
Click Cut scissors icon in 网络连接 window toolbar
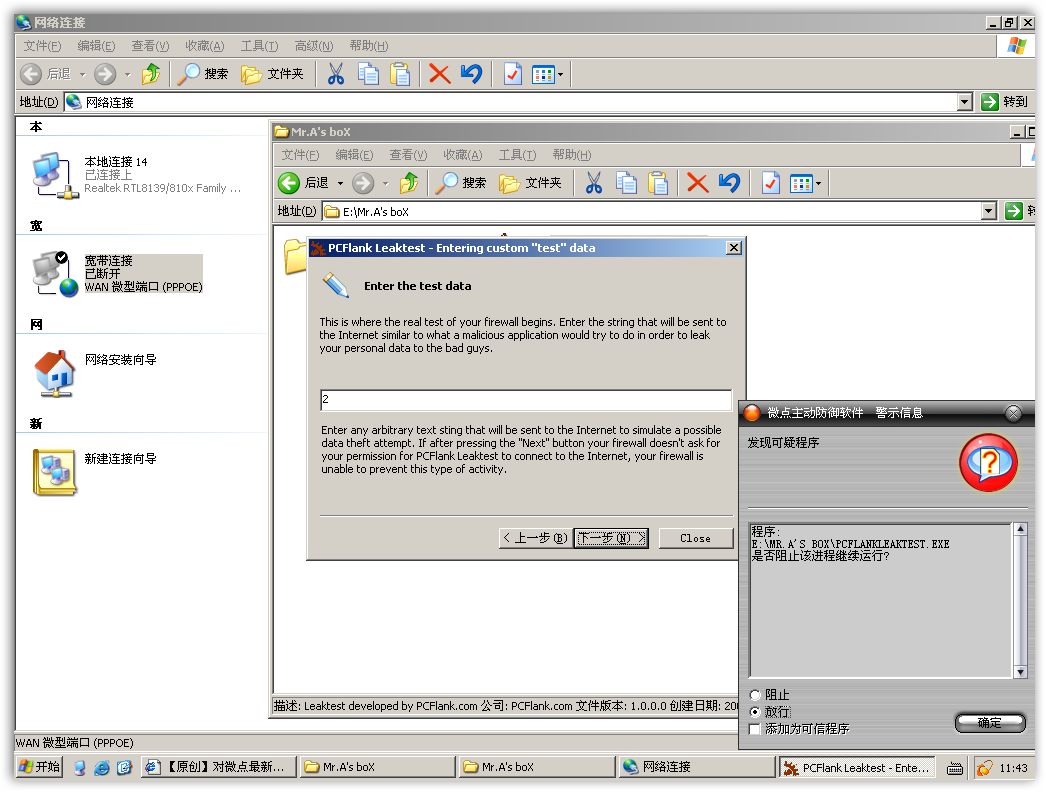click(336, 74)
